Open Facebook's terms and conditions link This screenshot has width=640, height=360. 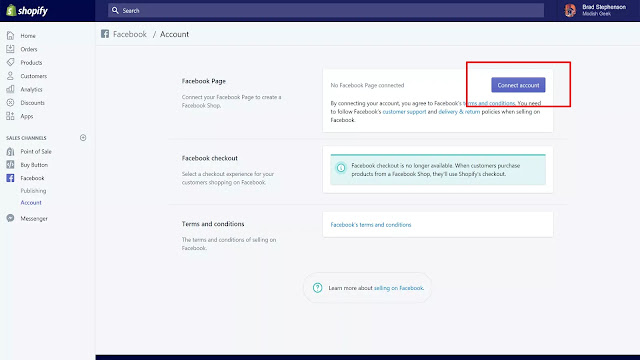tap(371, 225)
